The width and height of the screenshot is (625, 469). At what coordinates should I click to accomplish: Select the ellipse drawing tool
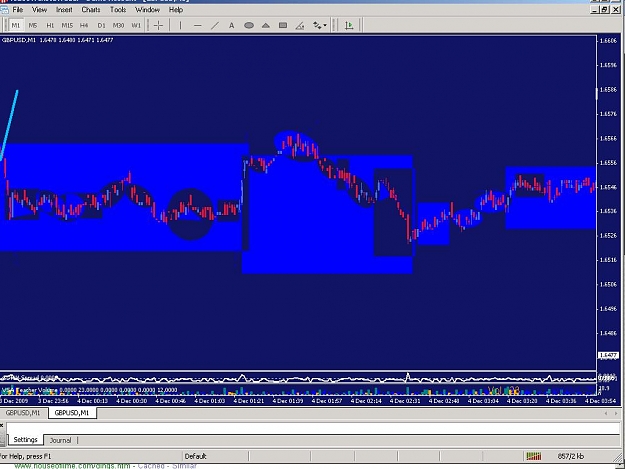(x=249, y=26)
